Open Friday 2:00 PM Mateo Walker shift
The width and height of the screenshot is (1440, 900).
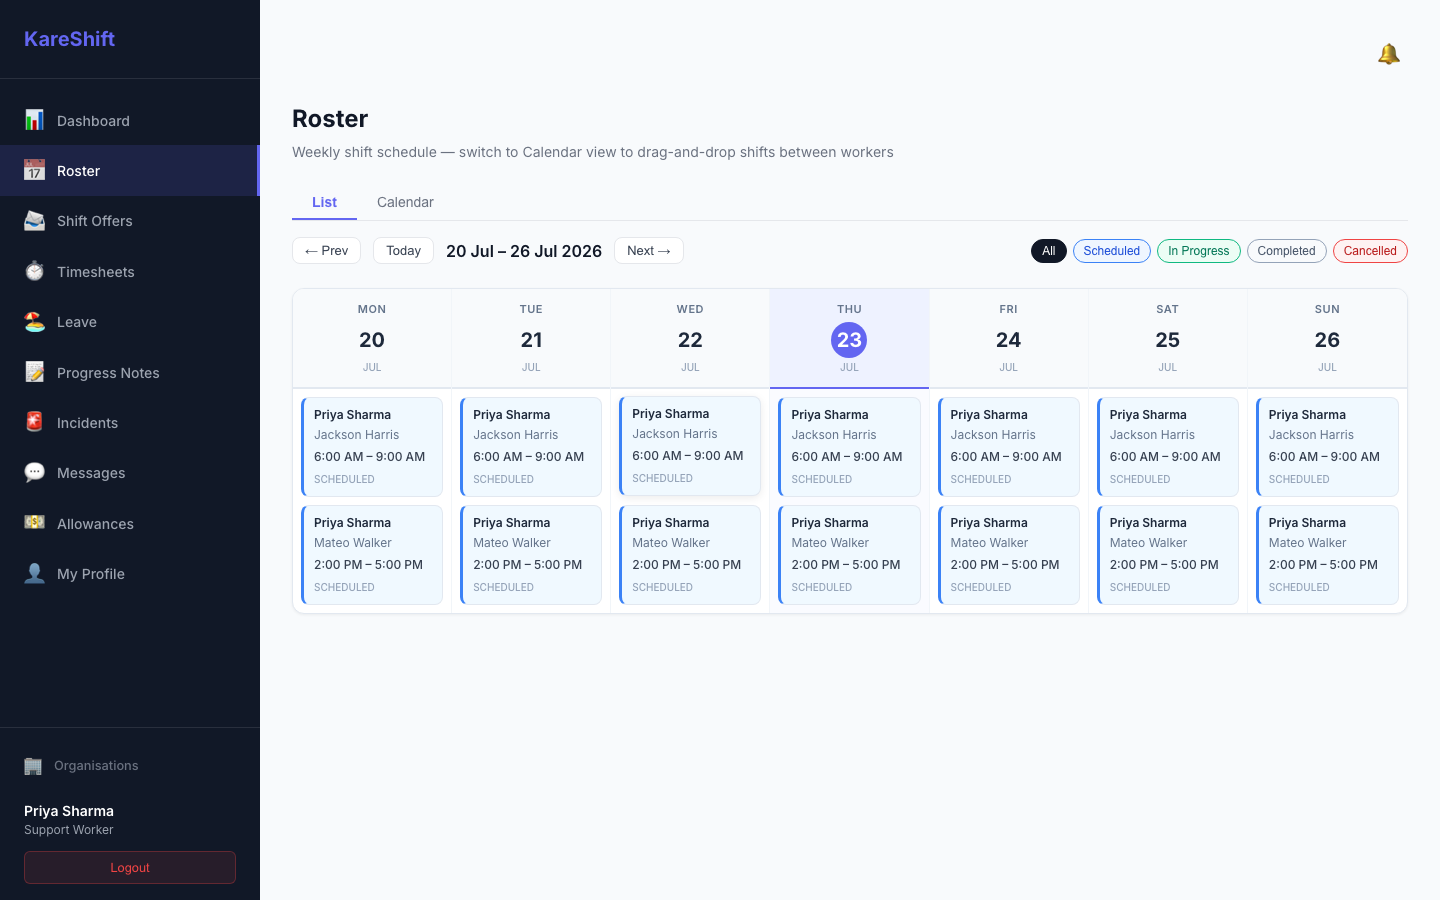pyautogui.click(x=1008, y=555)
